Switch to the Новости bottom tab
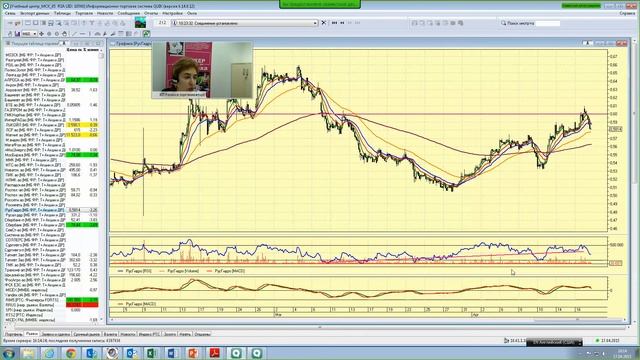Image resolution: width=640 pixels, height=360 pixels. click(128, 334)
